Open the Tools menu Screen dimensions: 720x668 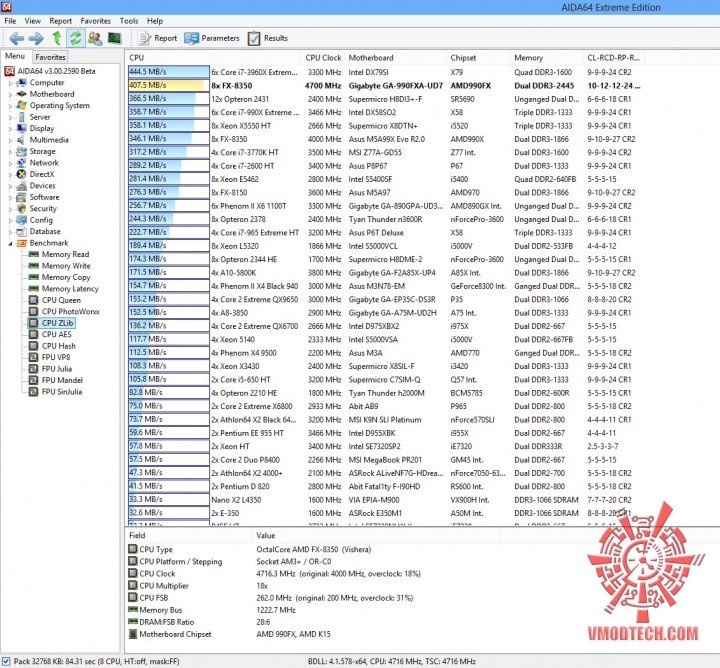click(129, 21)
